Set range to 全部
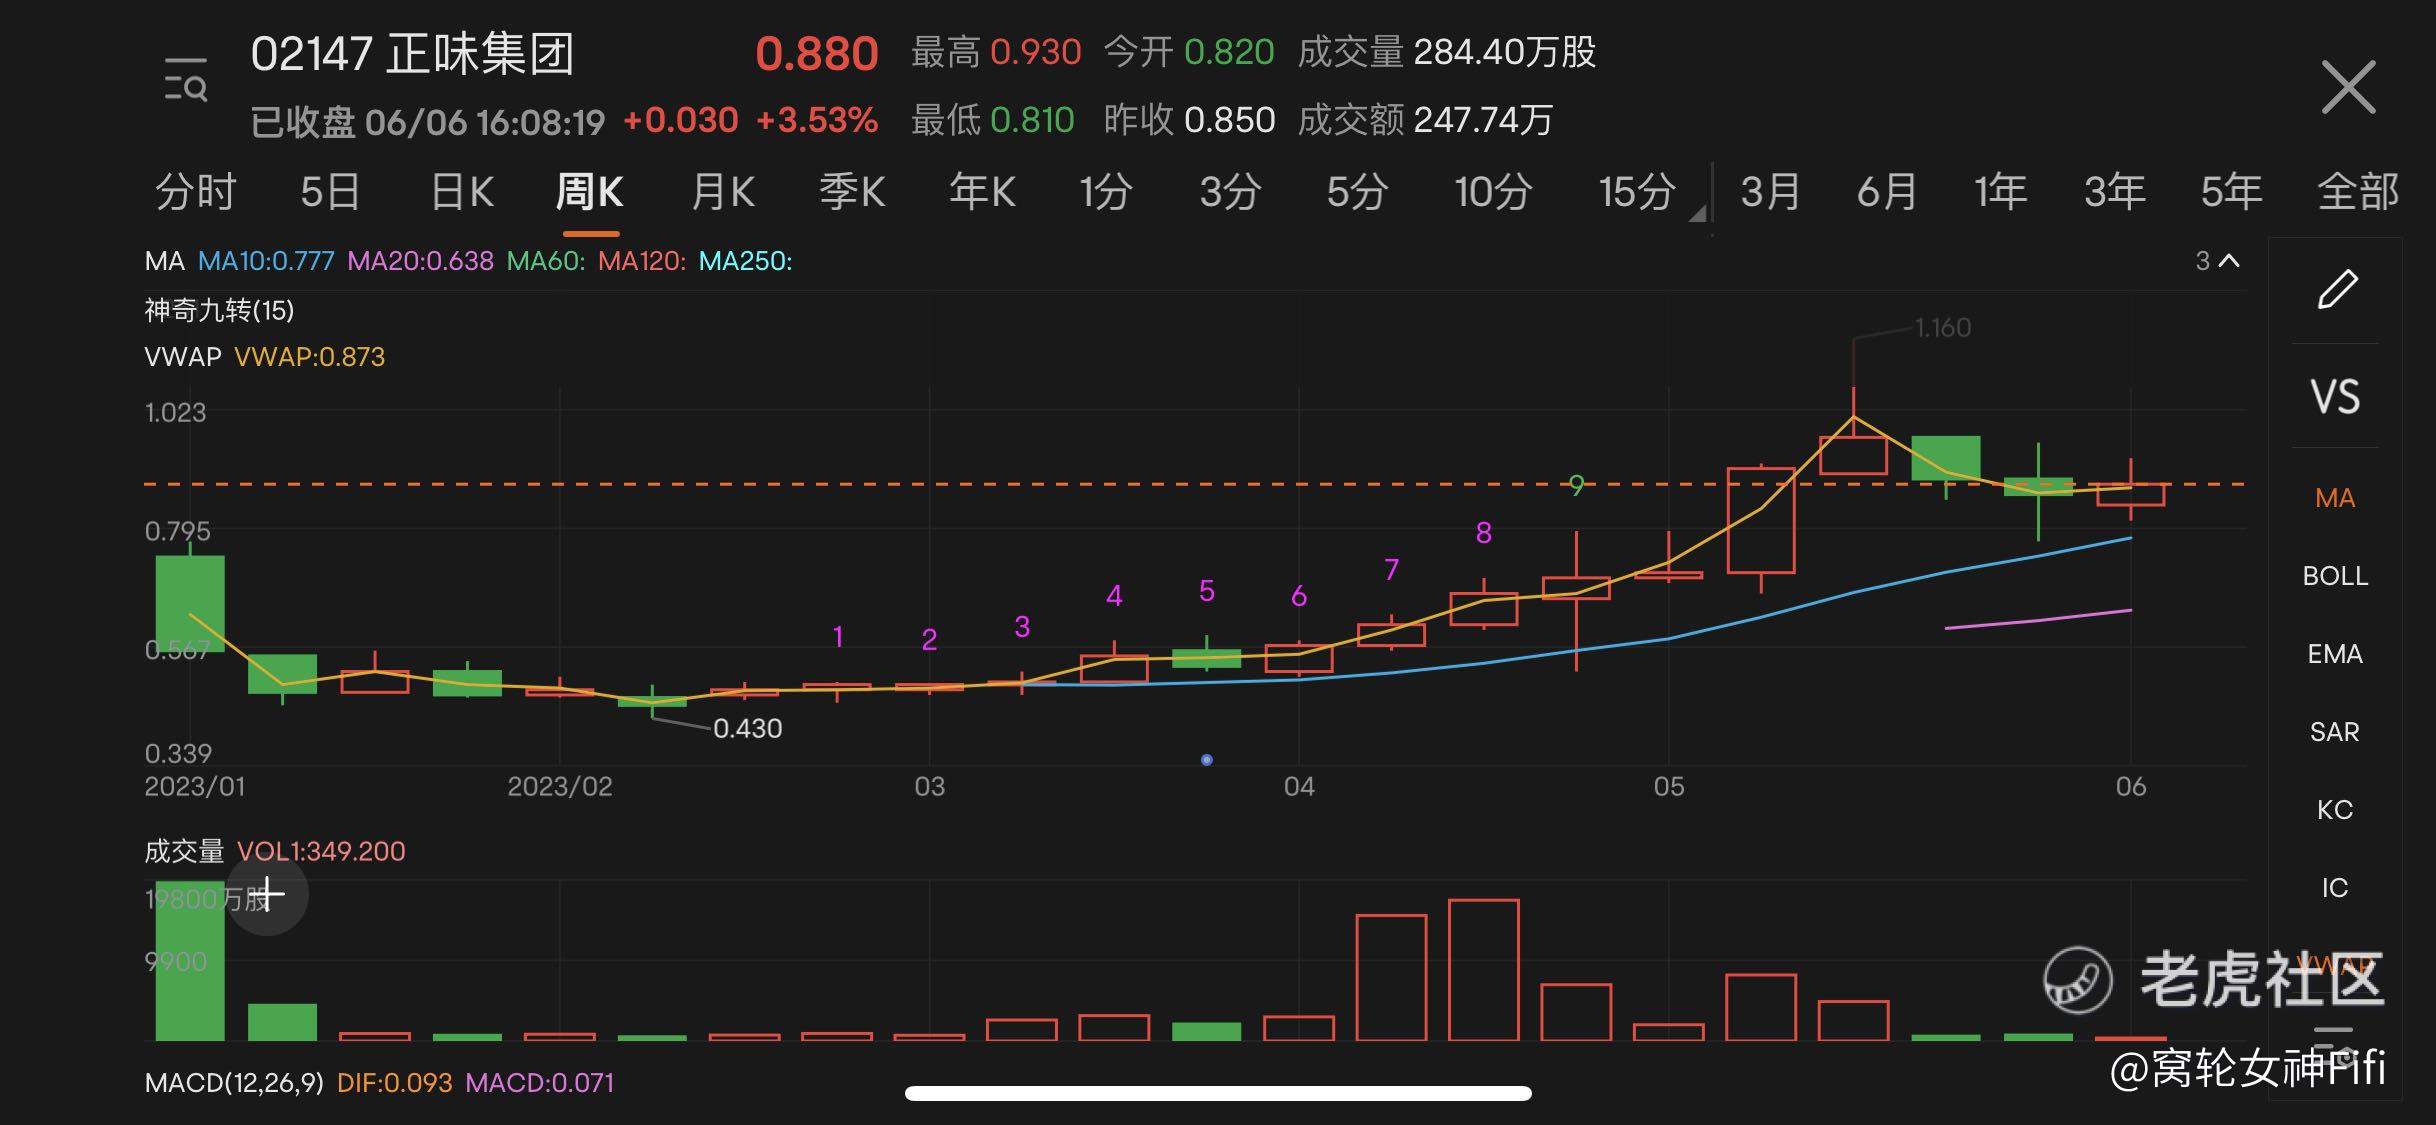This screenshot has width=2436, height=1125. (x=2357, y=192)
